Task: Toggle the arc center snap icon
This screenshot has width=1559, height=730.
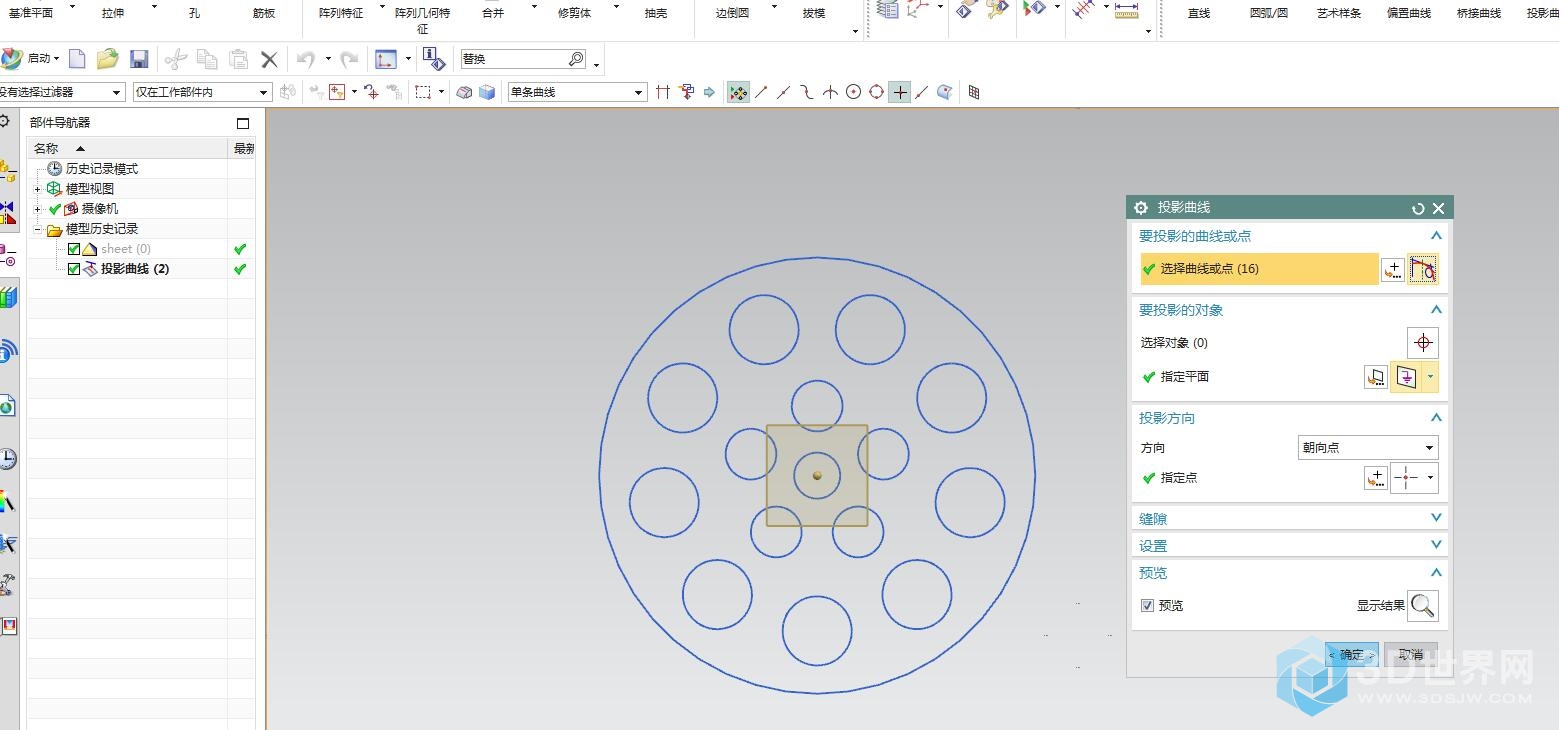Action: pyautogui.click(x=853, y=92)
